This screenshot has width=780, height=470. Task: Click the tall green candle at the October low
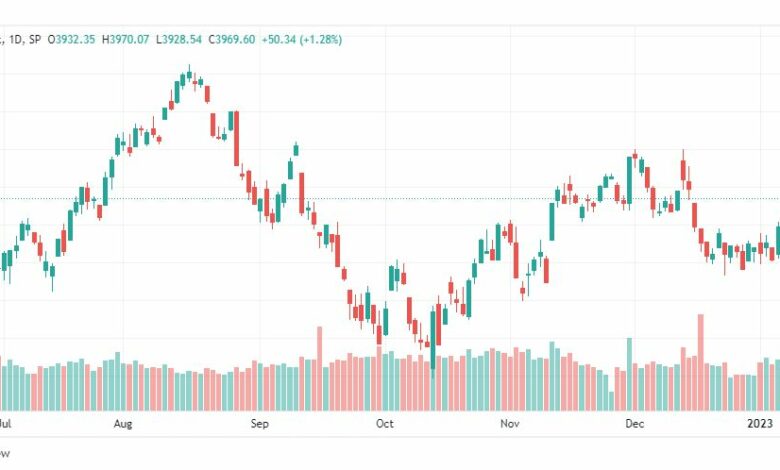433,339
